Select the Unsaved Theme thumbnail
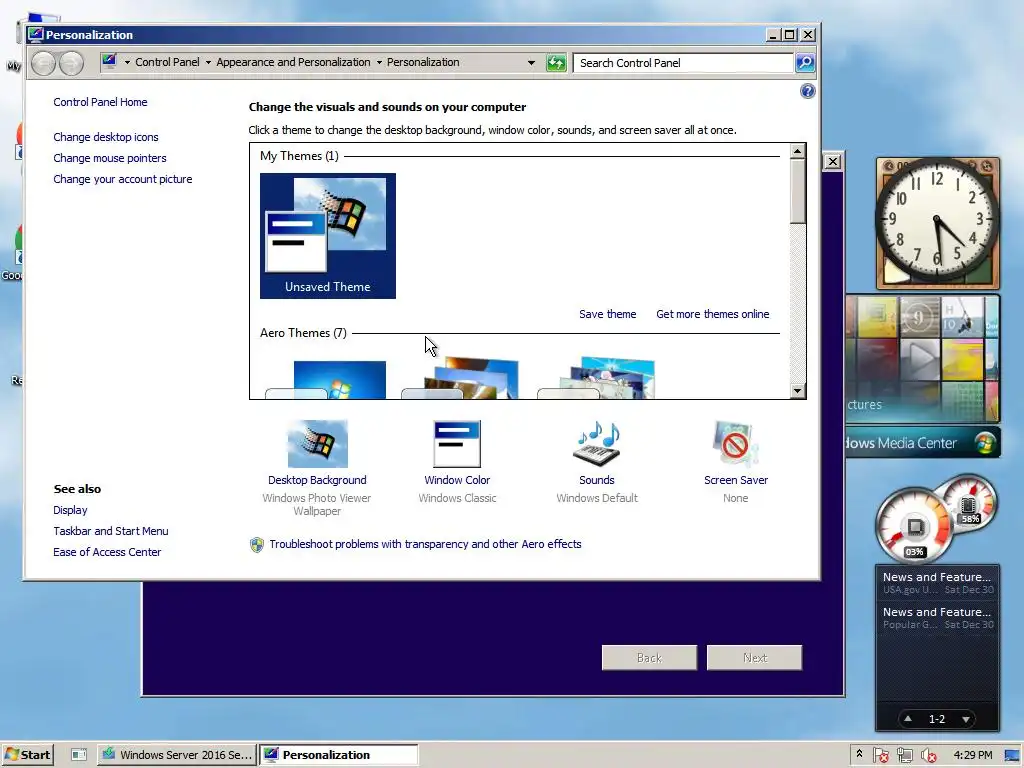 tap(328, 236)
